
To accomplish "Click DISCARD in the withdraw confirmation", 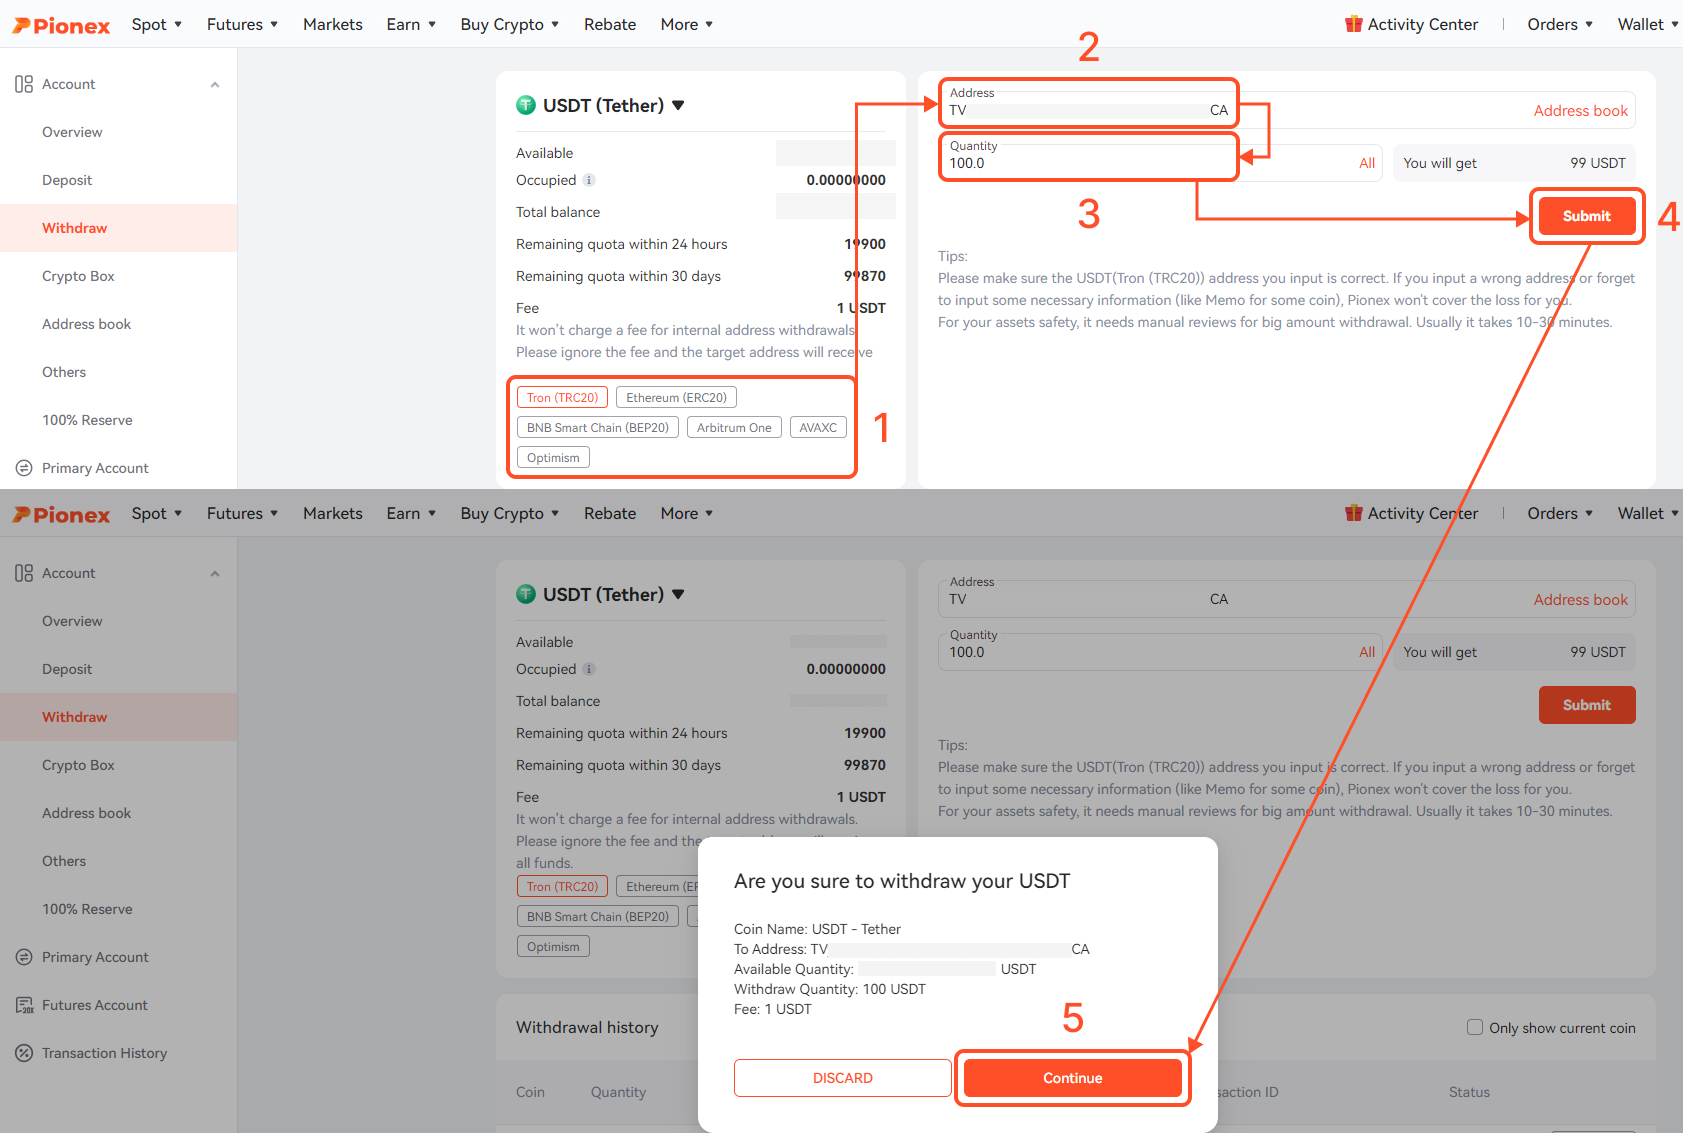I will 842,1078.
